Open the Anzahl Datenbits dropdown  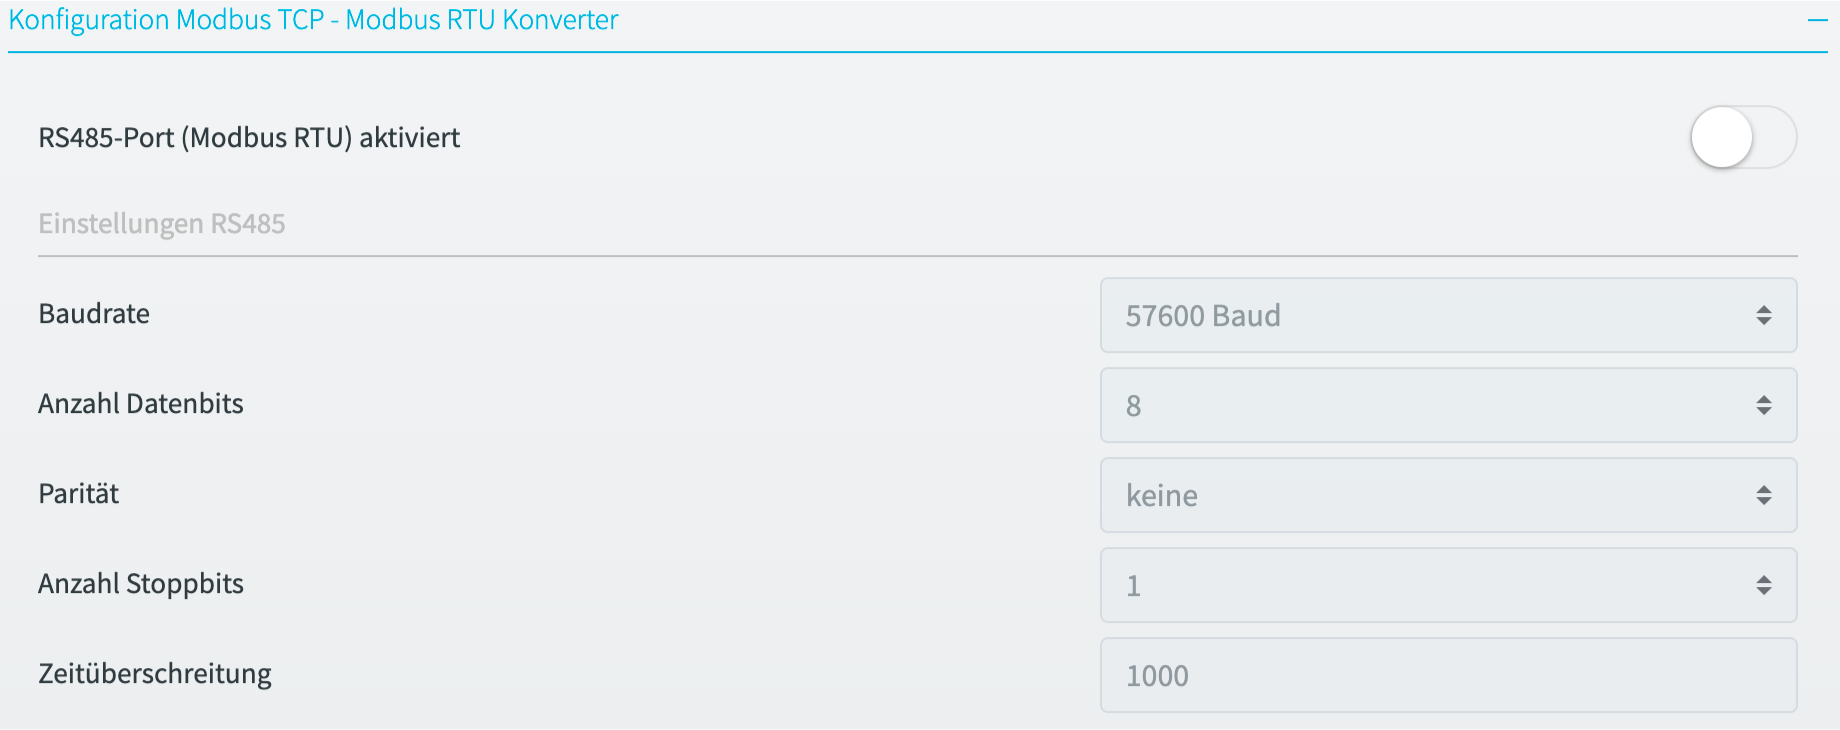pos(1448,405)
